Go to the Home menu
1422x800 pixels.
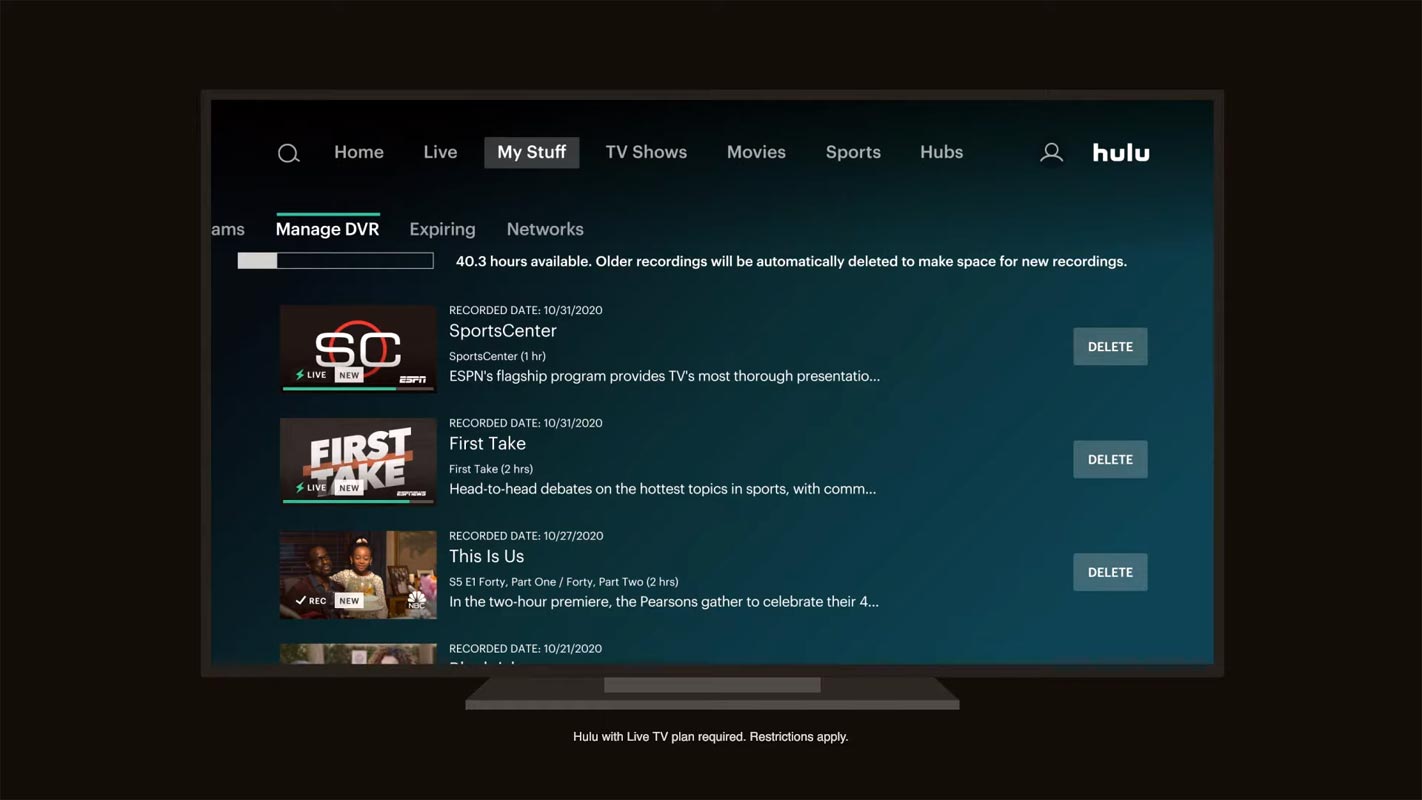(359, 152)
